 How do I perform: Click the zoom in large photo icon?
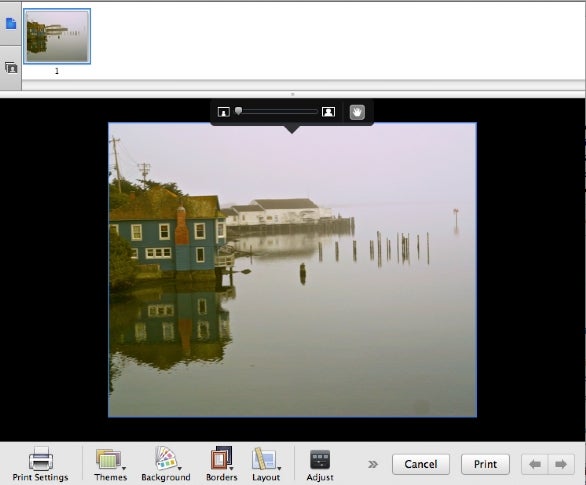(329, 112)
